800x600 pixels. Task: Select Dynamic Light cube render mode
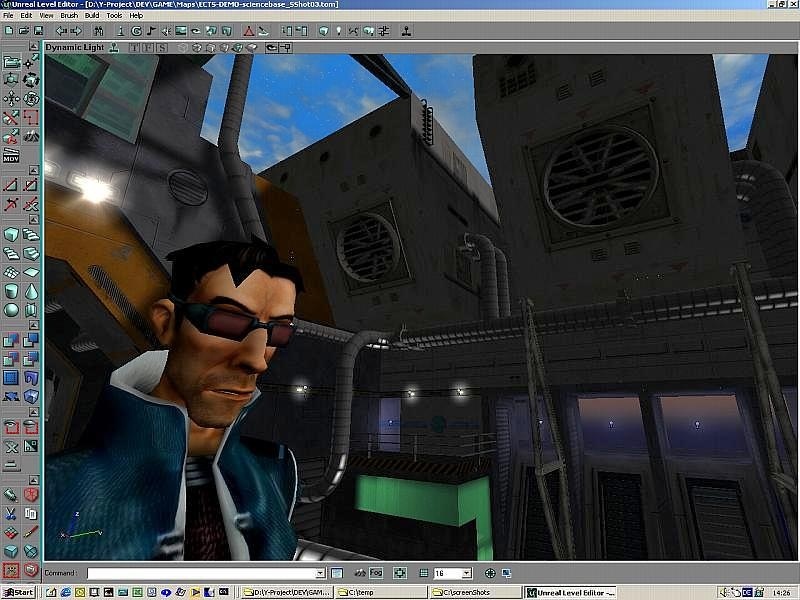click(x=238, y=48)
